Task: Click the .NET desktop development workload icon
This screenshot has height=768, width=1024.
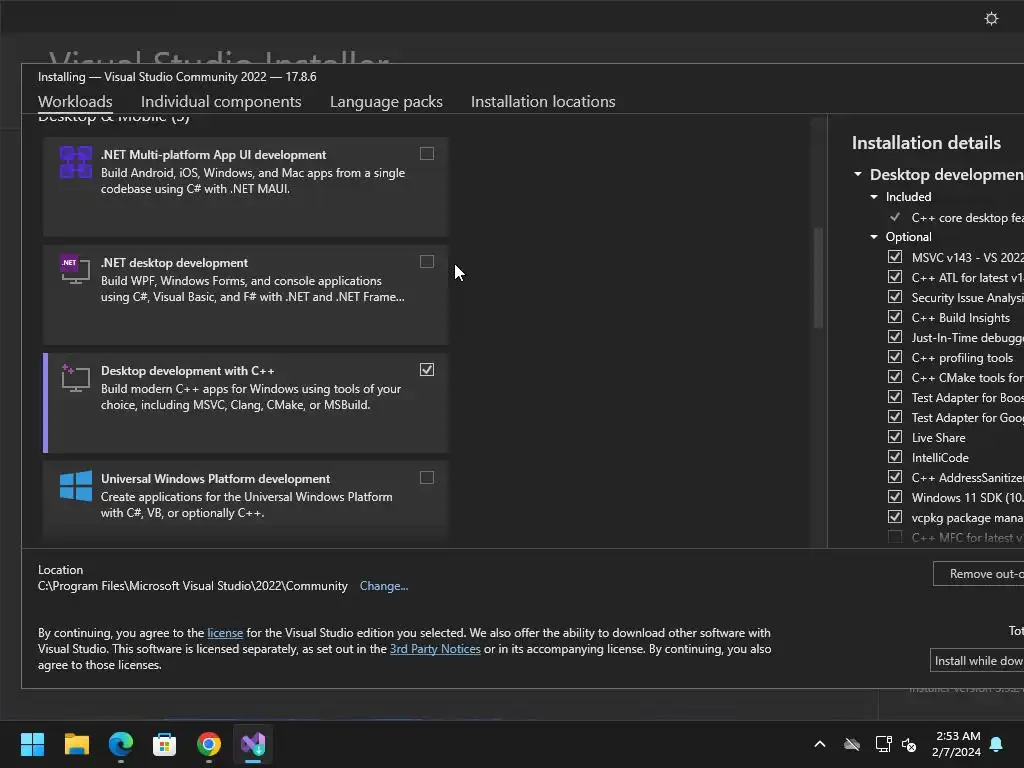Action: tap(76, 270)
